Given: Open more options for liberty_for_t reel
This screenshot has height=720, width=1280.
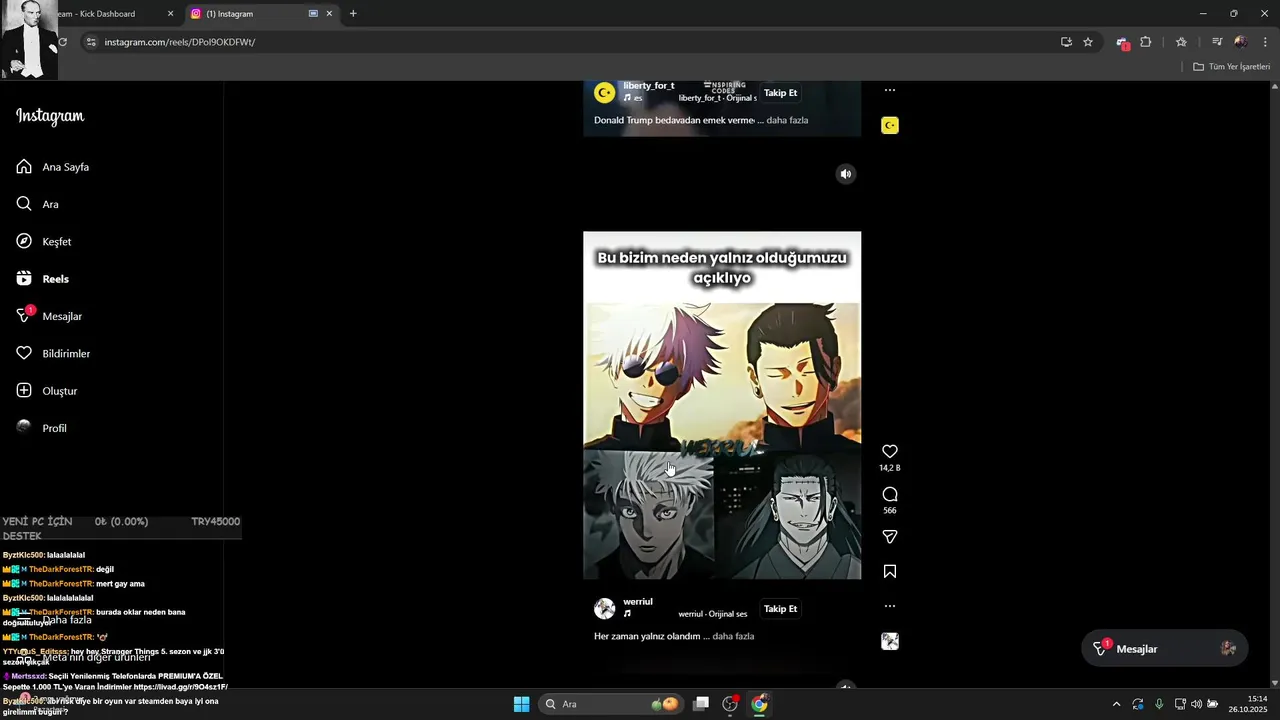Looking at the screenshot, I should point(890,90).
